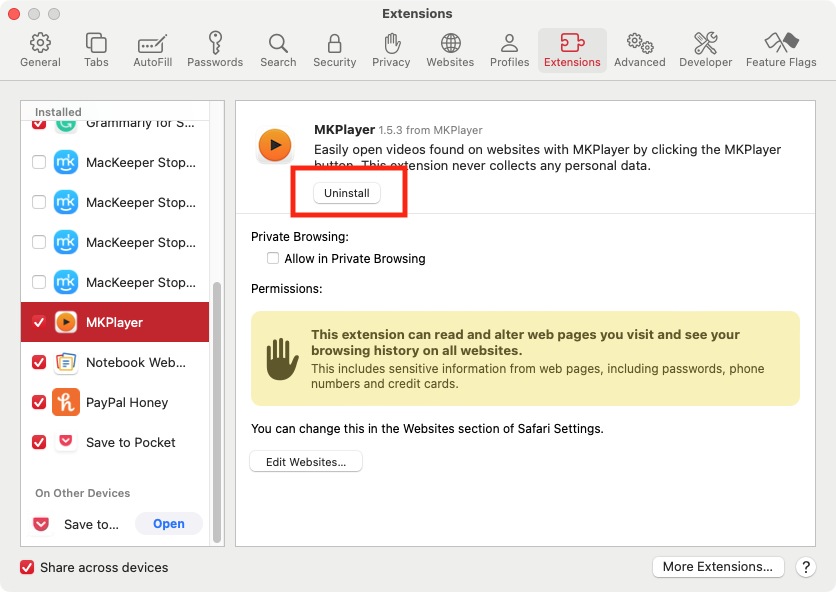Viewport: 836px width, 592px height.
Task: Enable the first MacKeeper Stop extension checkbox
Action: (39, 162)
